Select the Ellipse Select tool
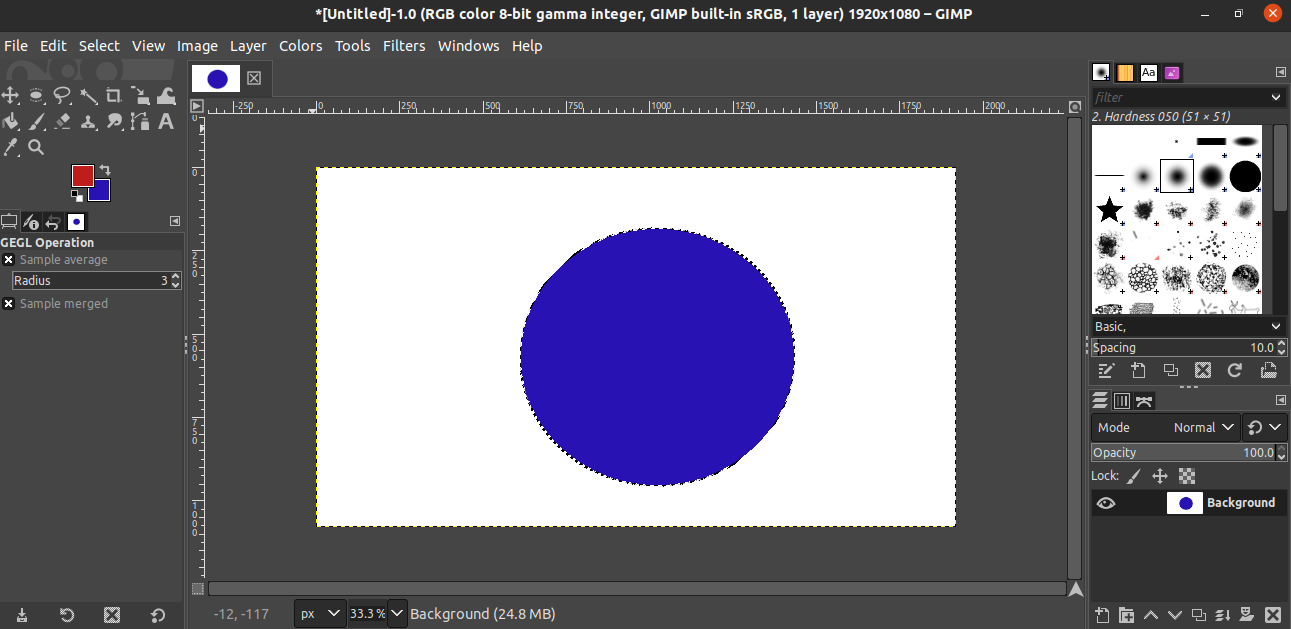The height and width of the screenshot is (629, 1291). tap(36, 96)
